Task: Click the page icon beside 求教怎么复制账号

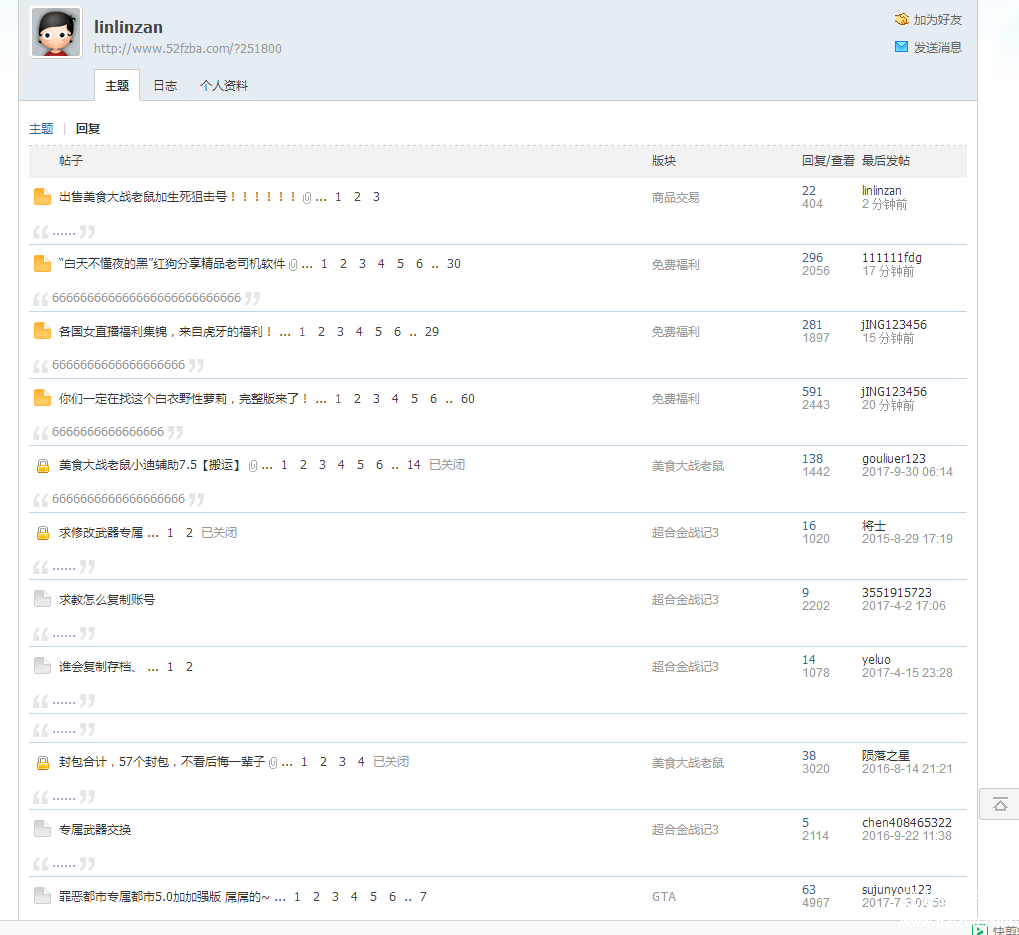Action: 42,599
